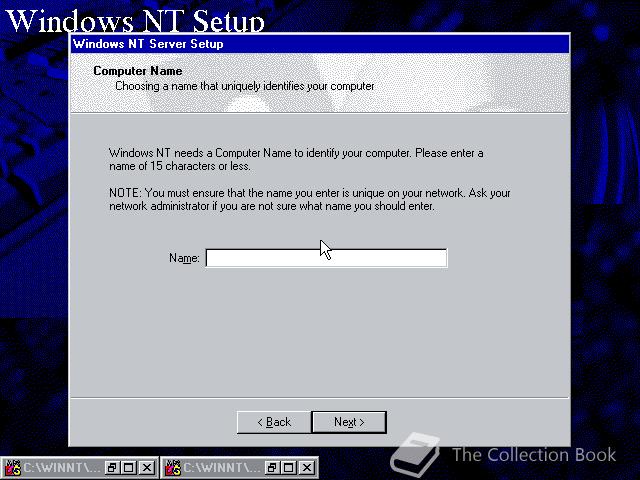
Task: Click the "Name:" field label
Action: 184,258
